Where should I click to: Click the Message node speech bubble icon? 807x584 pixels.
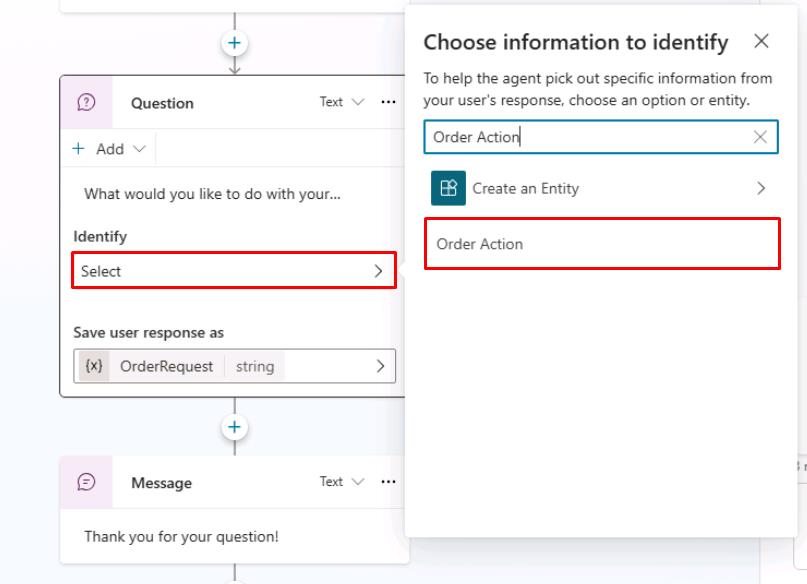pos(86,482)
